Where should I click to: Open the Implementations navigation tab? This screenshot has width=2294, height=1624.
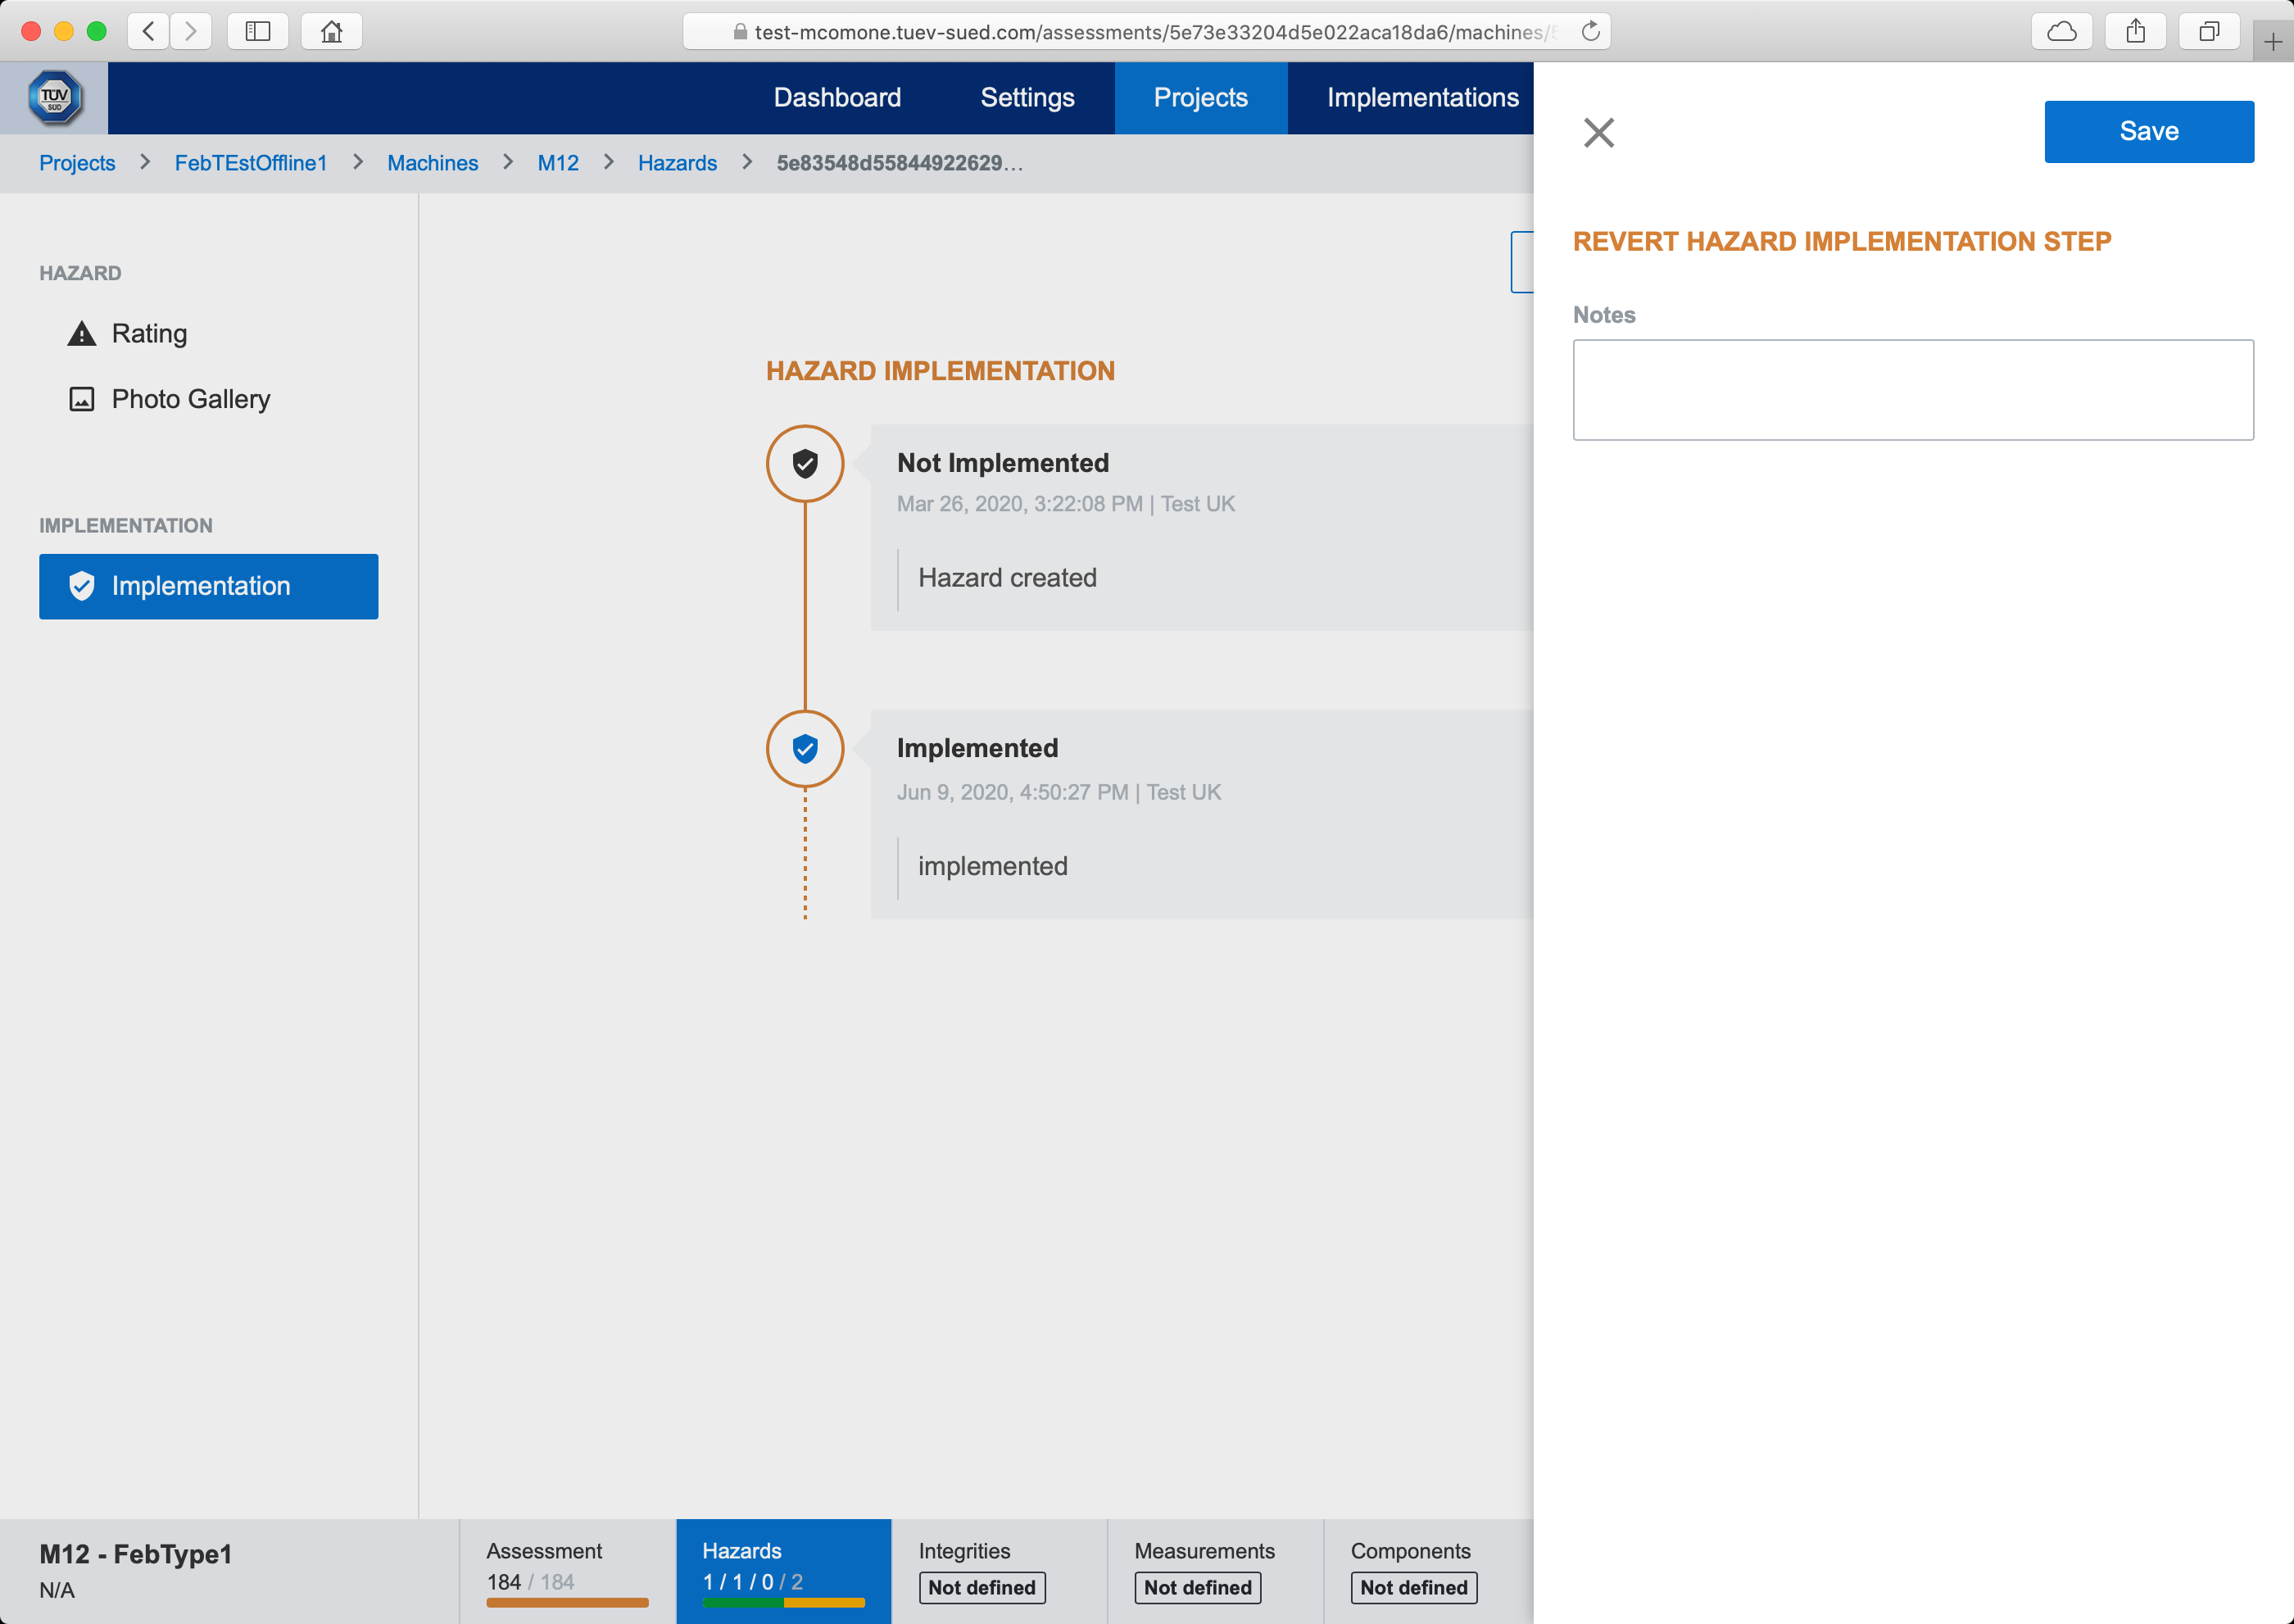(x=1422, y=98)
